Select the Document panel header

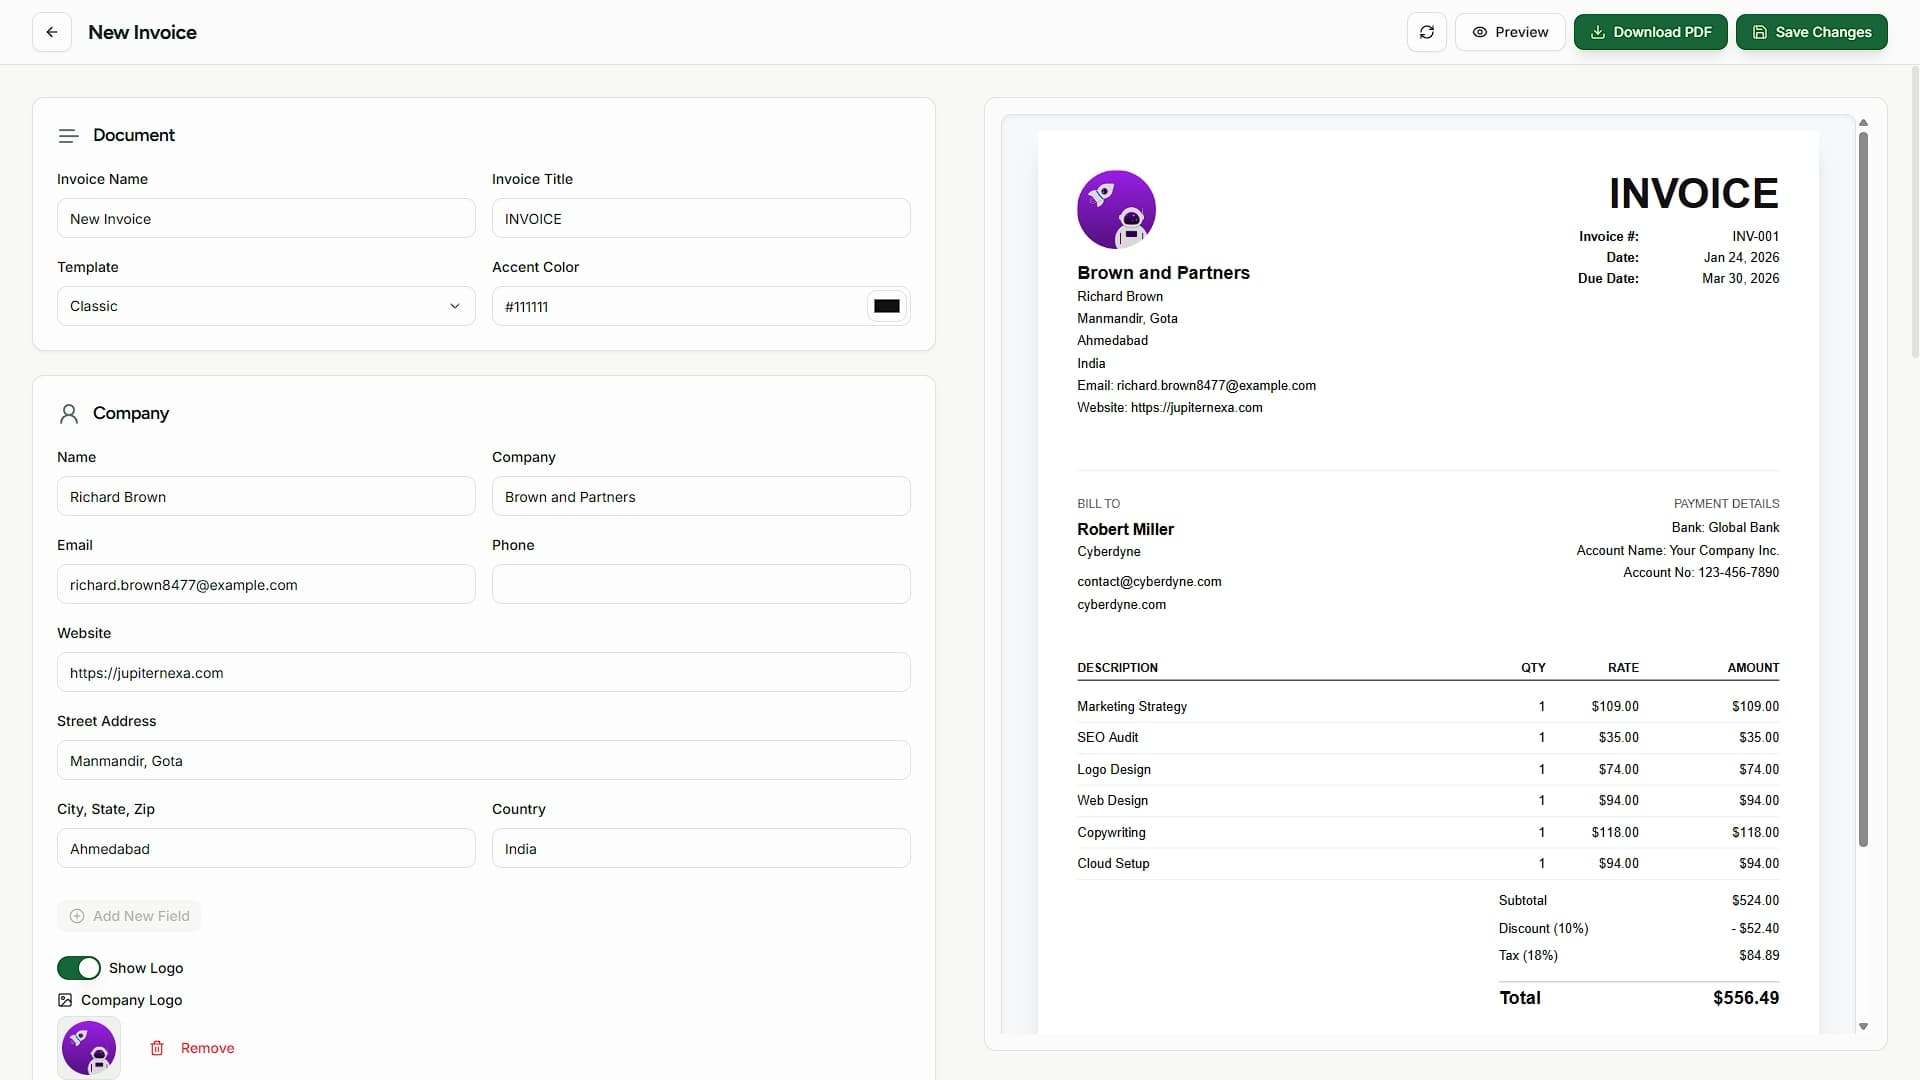(x=134, y=135)
